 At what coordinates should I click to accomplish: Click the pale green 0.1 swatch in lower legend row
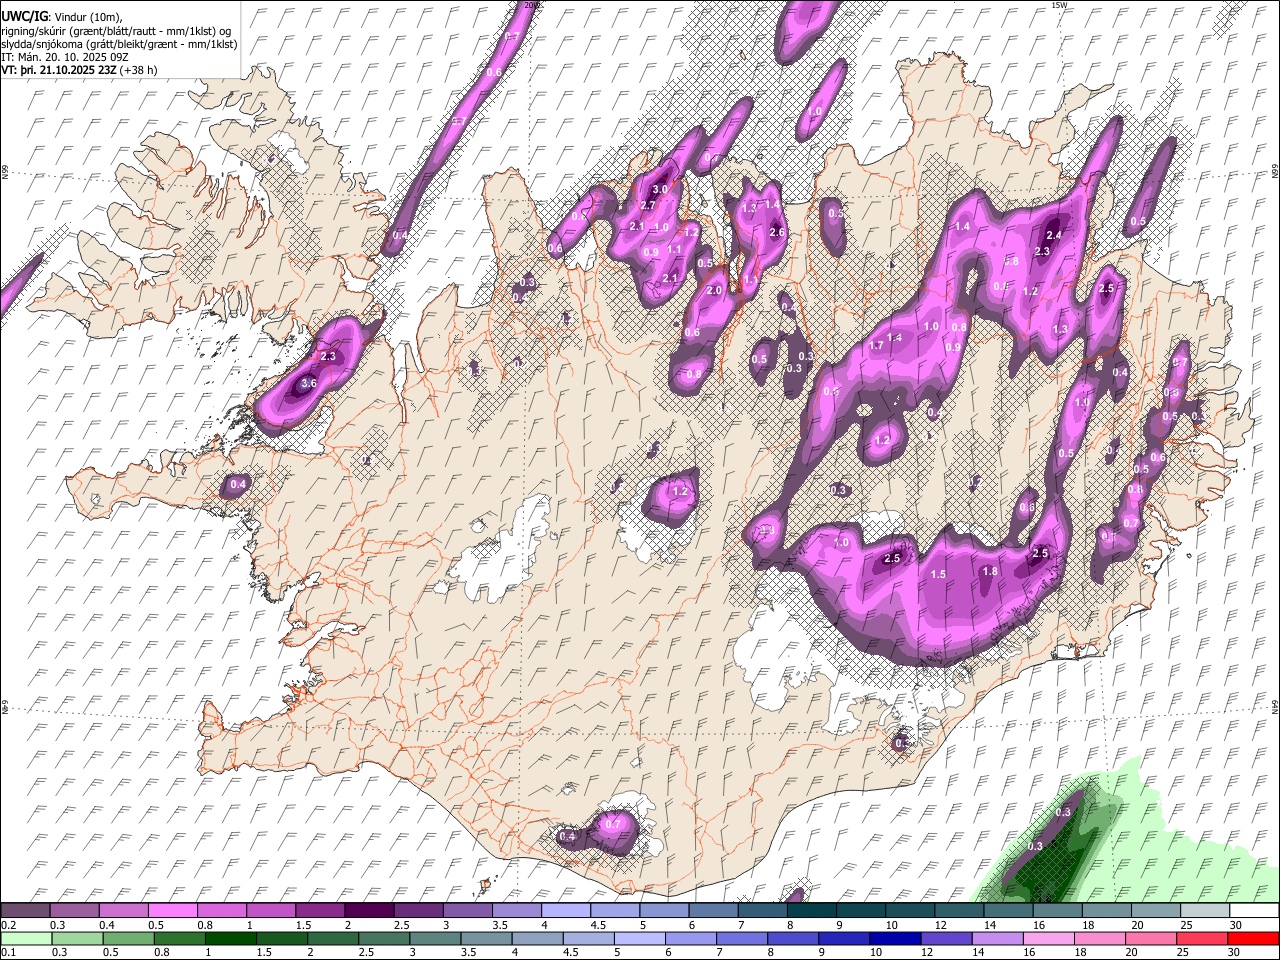[26, 939]
